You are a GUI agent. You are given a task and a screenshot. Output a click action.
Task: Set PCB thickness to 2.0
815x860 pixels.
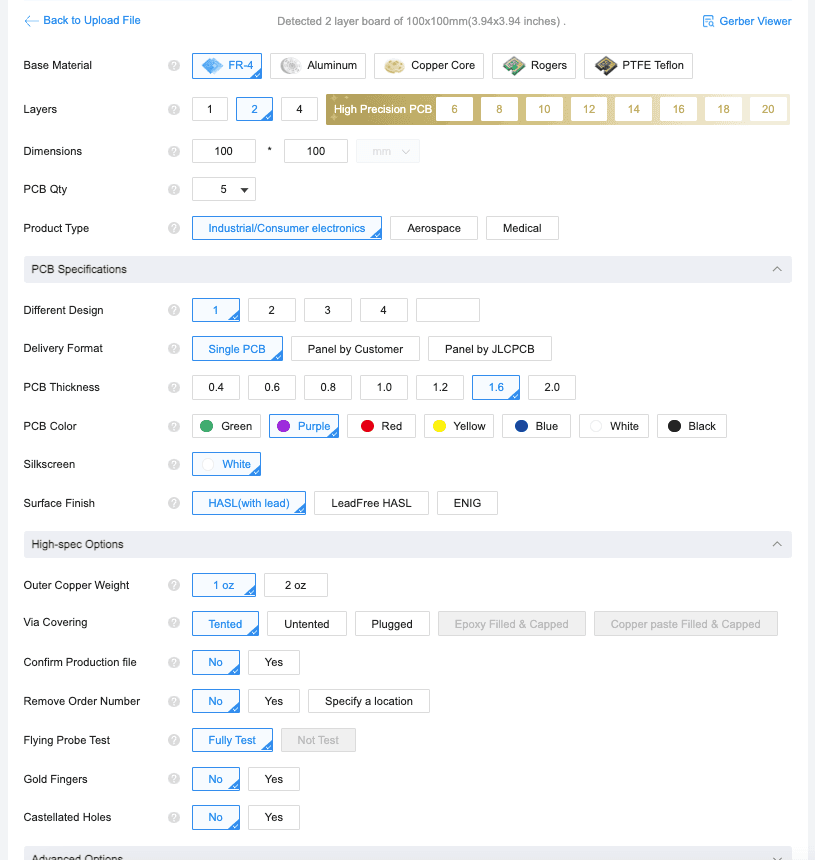(x=552, y=387)
